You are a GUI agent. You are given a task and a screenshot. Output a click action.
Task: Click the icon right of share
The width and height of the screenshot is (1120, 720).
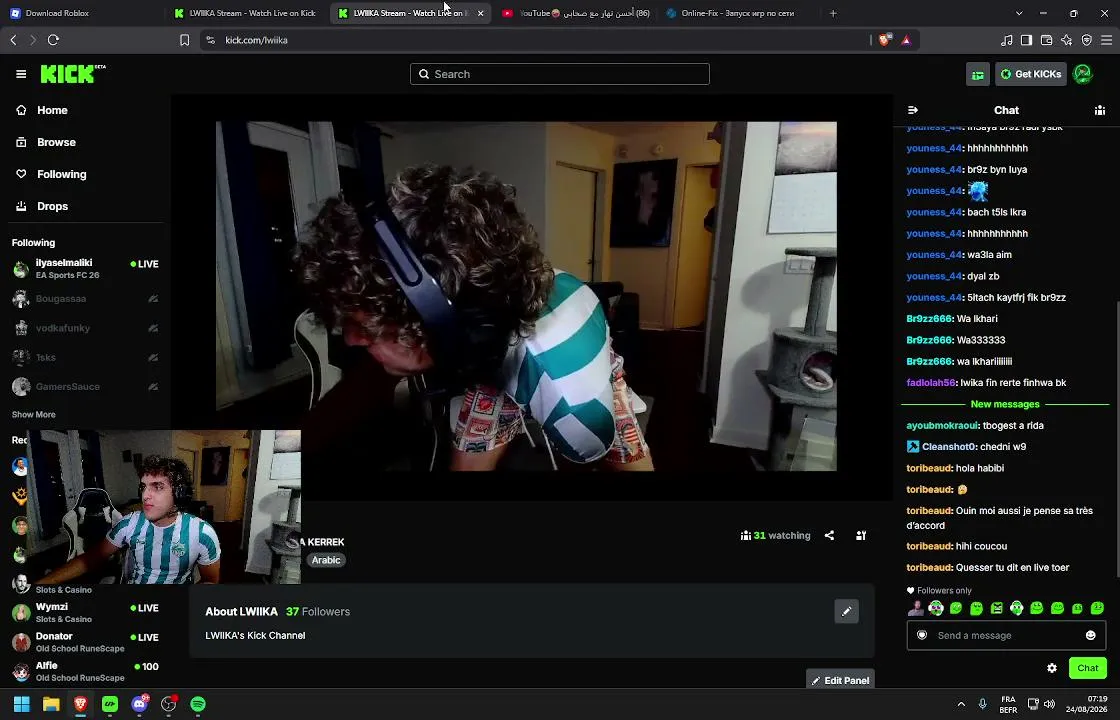861,535
